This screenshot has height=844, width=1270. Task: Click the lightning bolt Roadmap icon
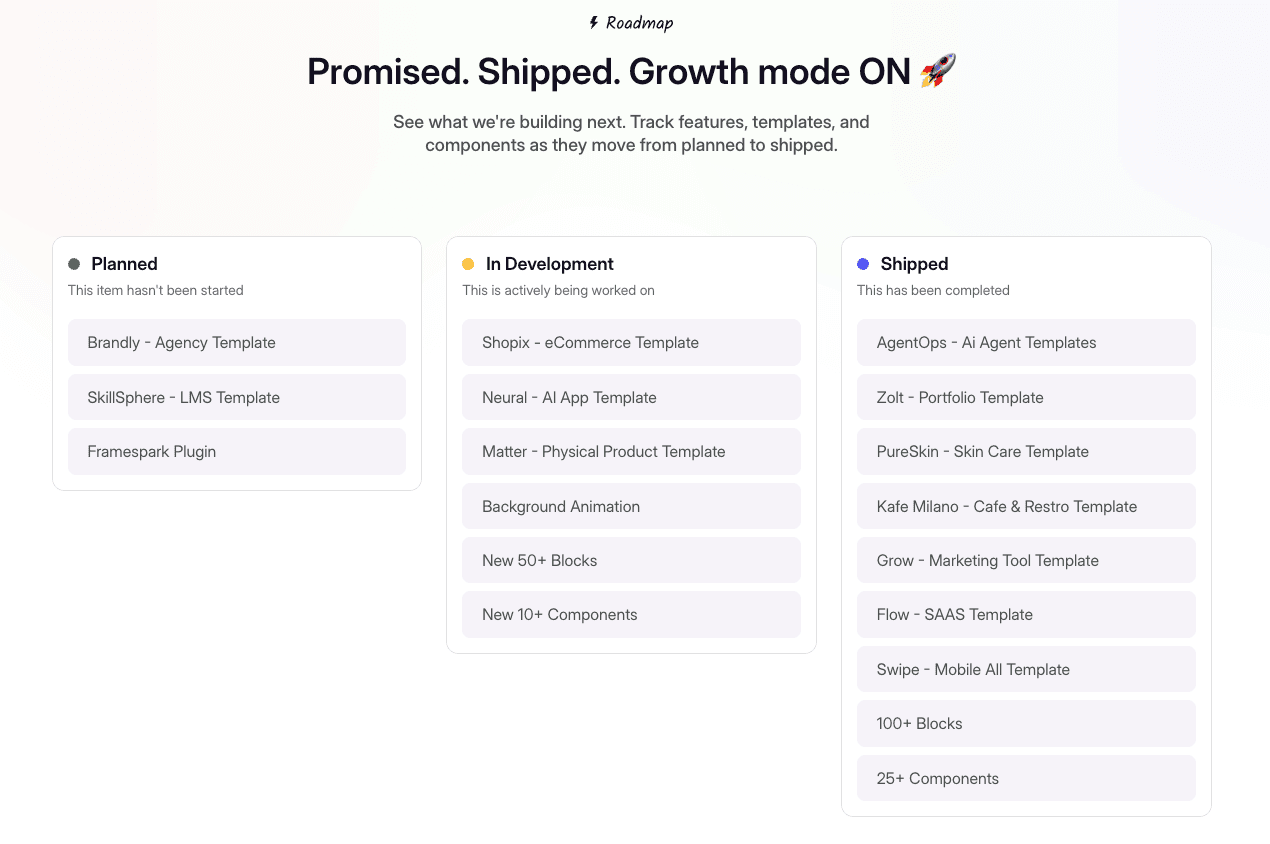click(x=594, y=22)
